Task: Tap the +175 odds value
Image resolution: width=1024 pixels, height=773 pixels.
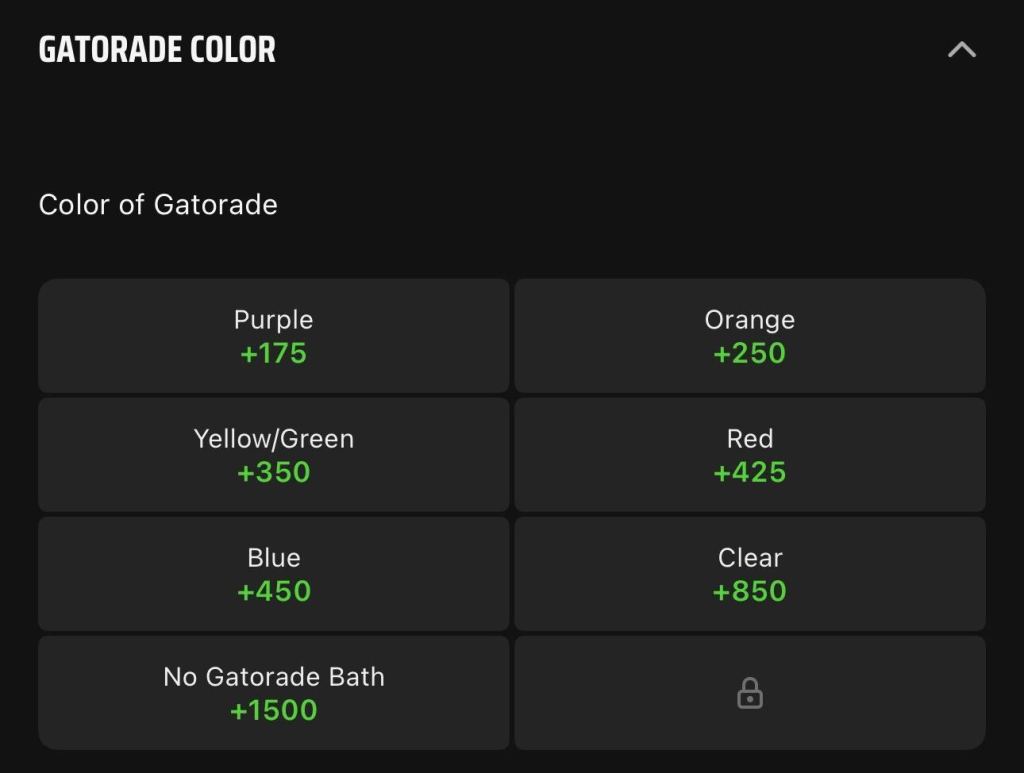Action: coord(274,353)
